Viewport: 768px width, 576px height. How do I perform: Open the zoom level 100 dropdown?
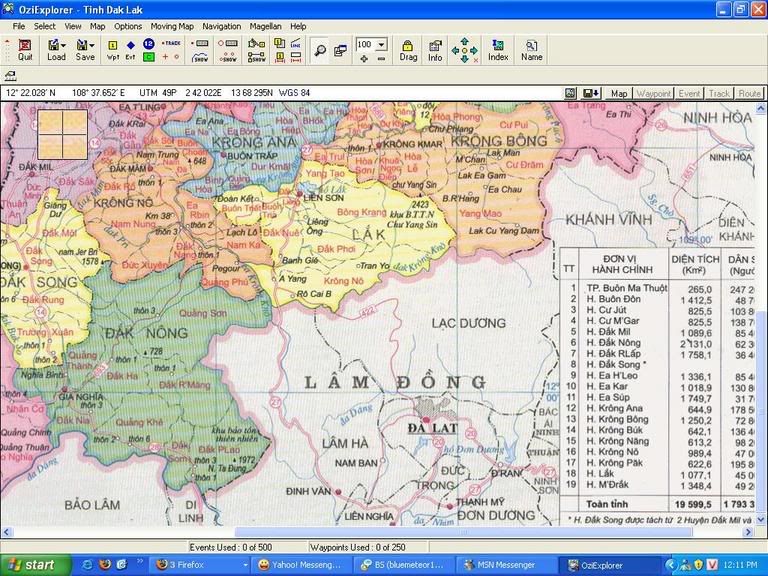click(382, 45)
